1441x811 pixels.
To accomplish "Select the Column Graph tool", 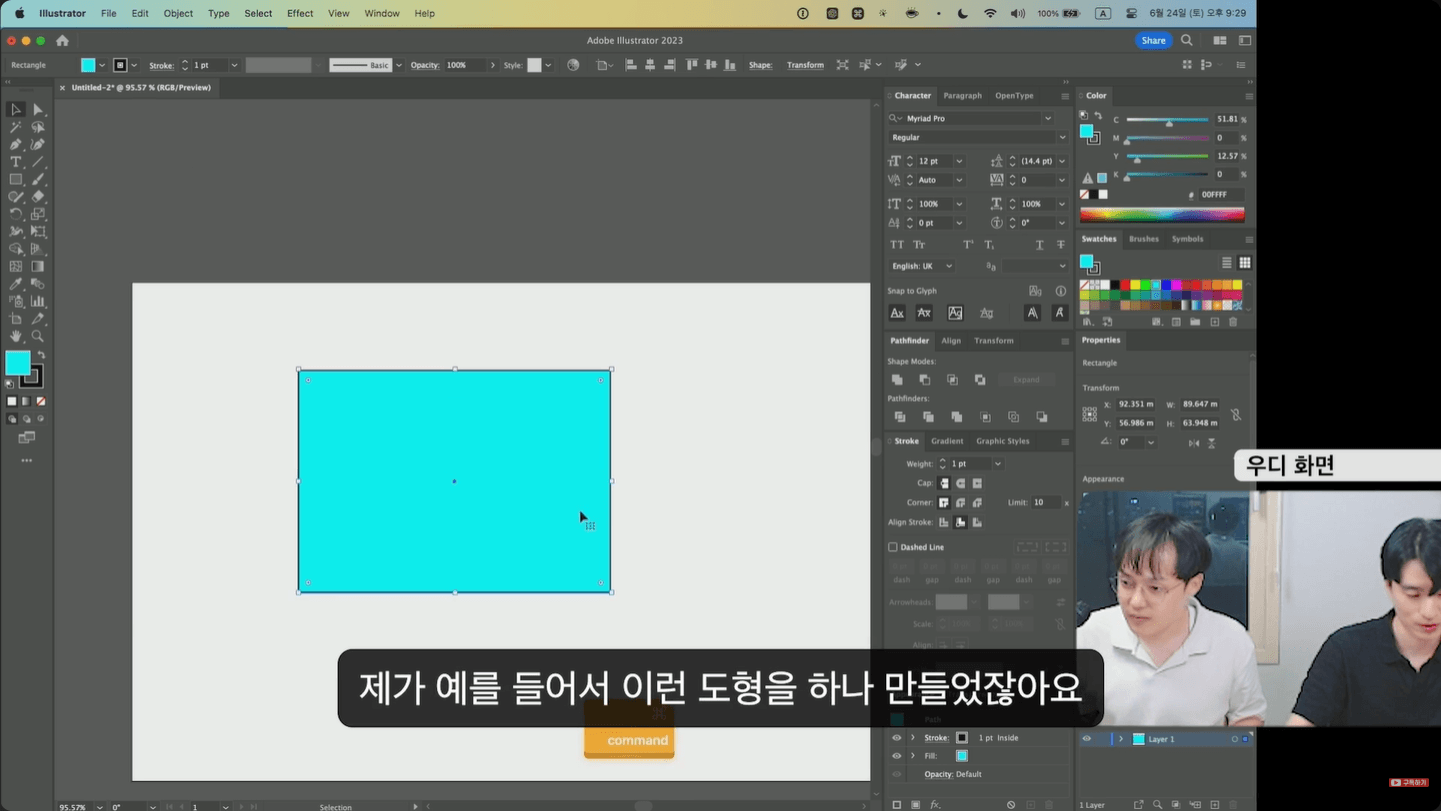I will pos(38,301).
